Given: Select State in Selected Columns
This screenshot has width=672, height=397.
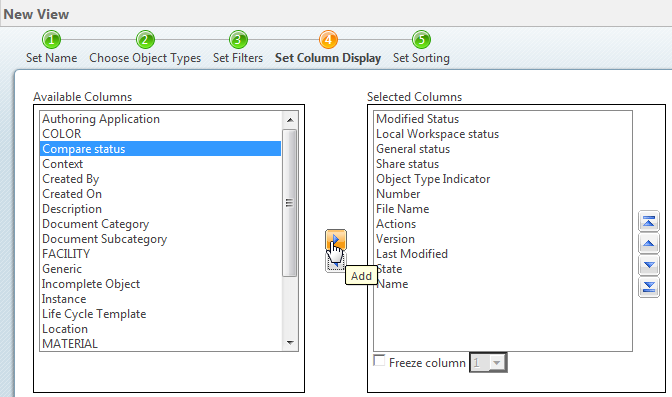Looking at the screenshot, I should pos(503,269).
